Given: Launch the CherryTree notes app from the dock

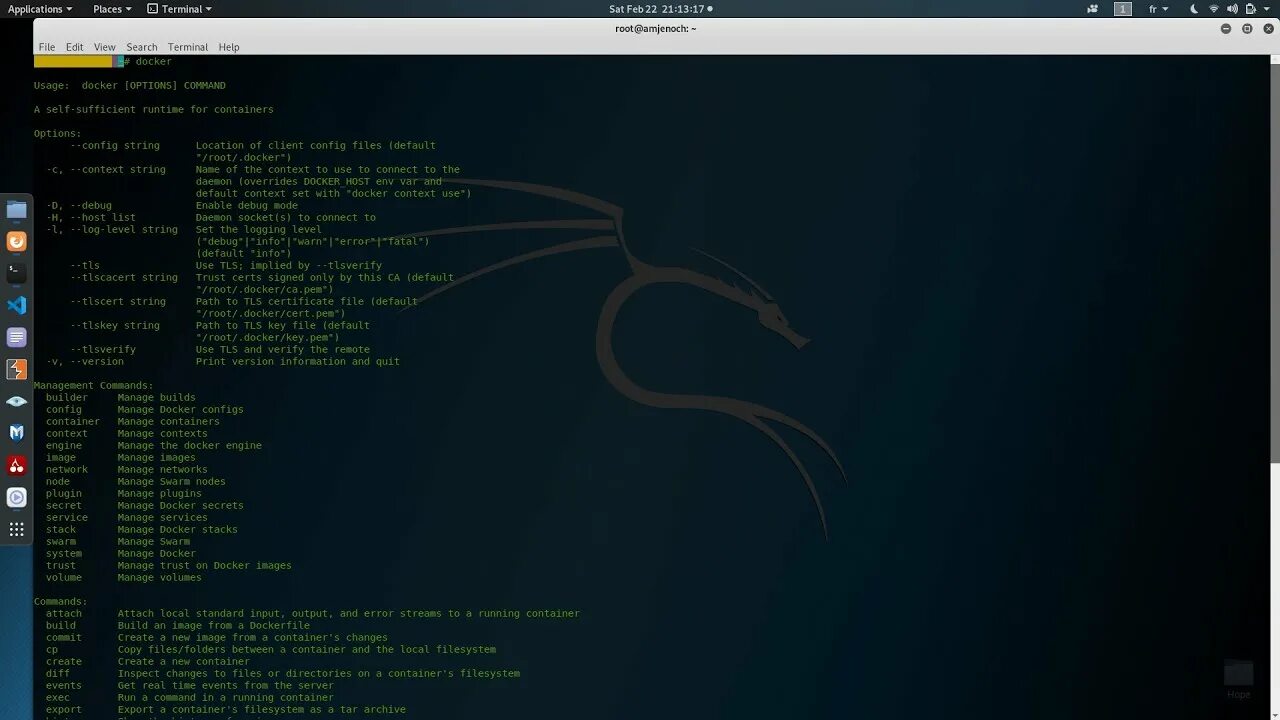Looking at the screenshot, I should point(16,465).
